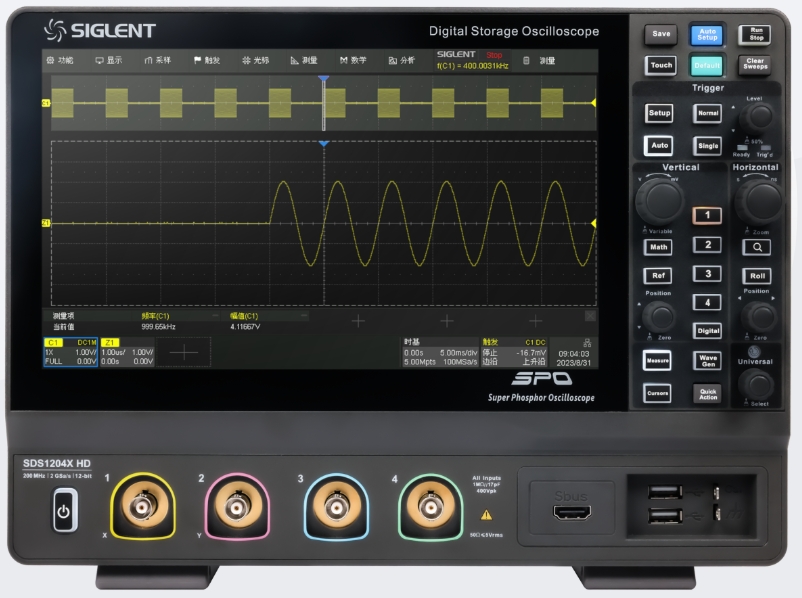Open the C1 channel settings box
802x598 pixels.
[70, 352]
